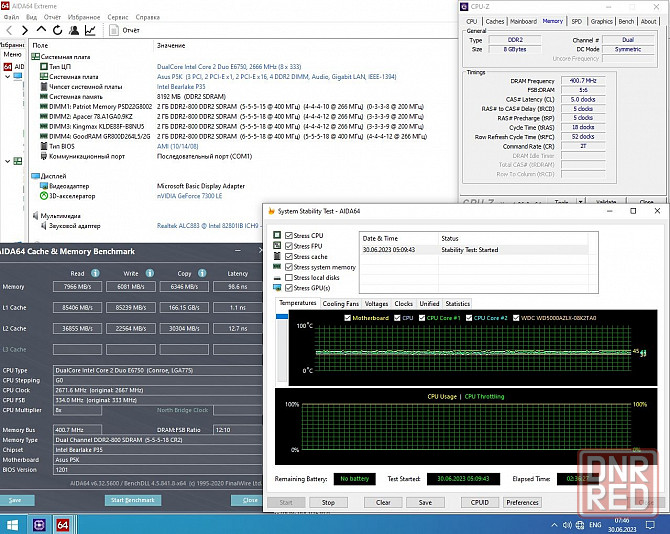Click the Write info icon in benchmark window
This screenshot has width=670, height=534.
click(x=150, y=273)
